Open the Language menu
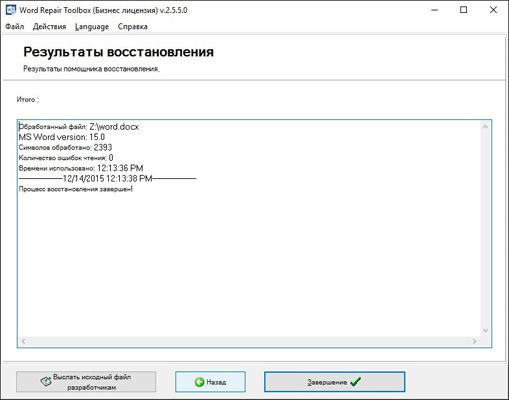Viewport: 509px width, 400px height. tap(92, 26)
